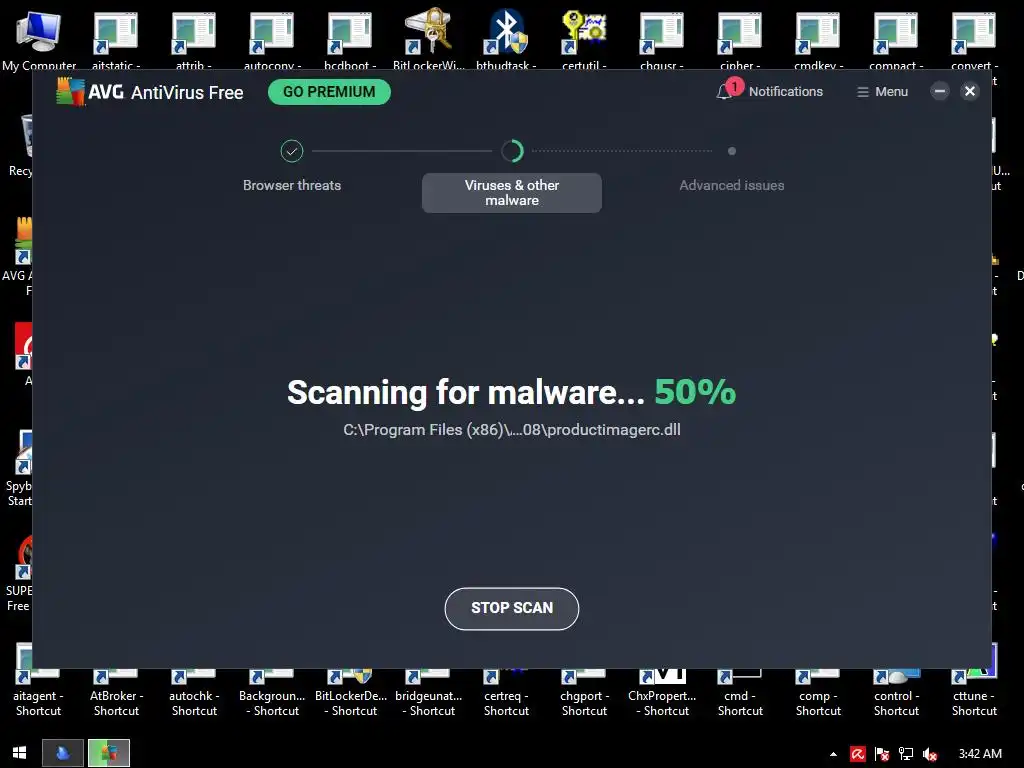
Task: Select the My Computer desktop icon
Action: point(39,39)
